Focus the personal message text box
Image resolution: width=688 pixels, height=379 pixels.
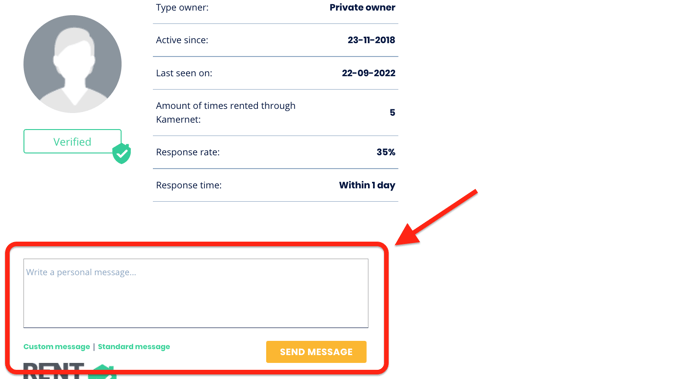click(x=196, y=293)
